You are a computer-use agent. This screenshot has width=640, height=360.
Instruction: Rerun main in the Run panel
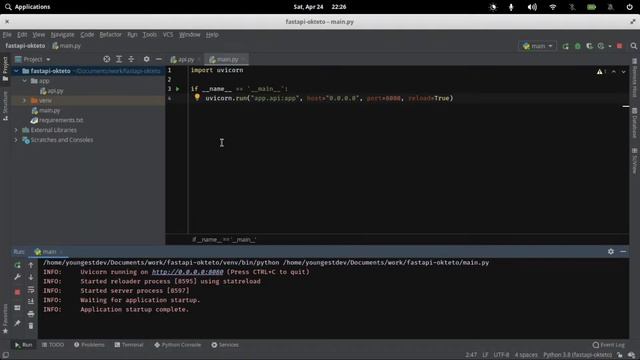17,265
